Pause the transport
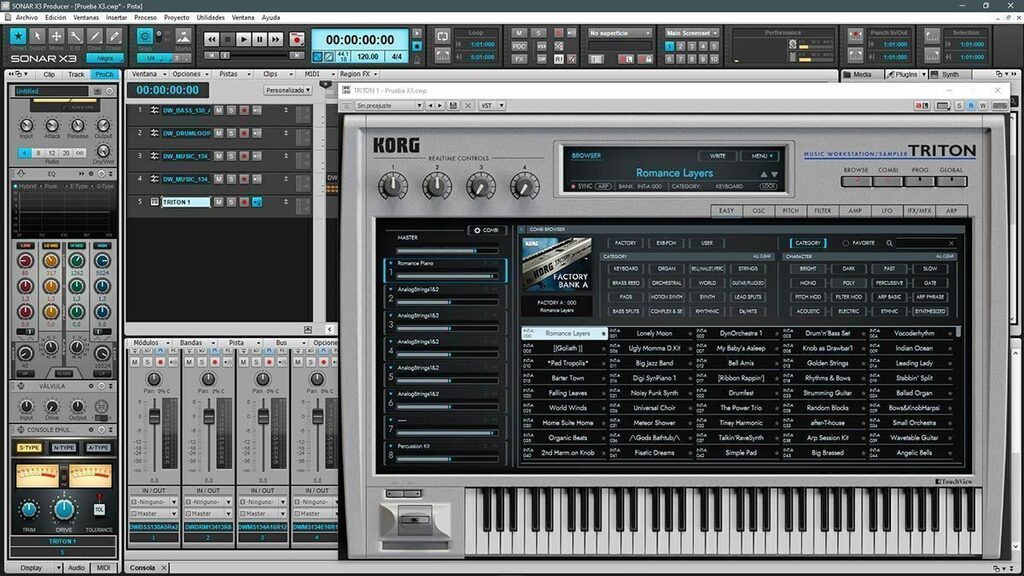The image size is (1024, 576). (x=259, y=40)
